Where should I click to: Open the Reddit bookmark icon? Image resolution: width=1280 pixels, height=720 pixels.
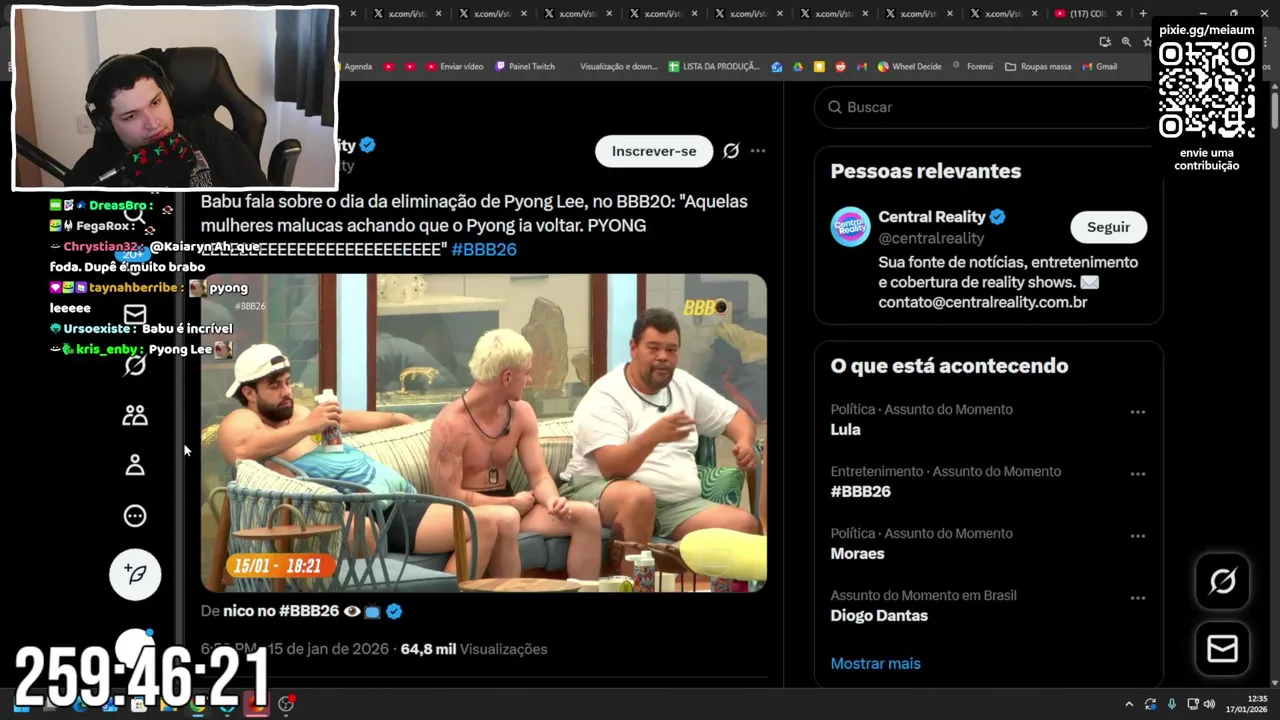click(x=840, y=67)
